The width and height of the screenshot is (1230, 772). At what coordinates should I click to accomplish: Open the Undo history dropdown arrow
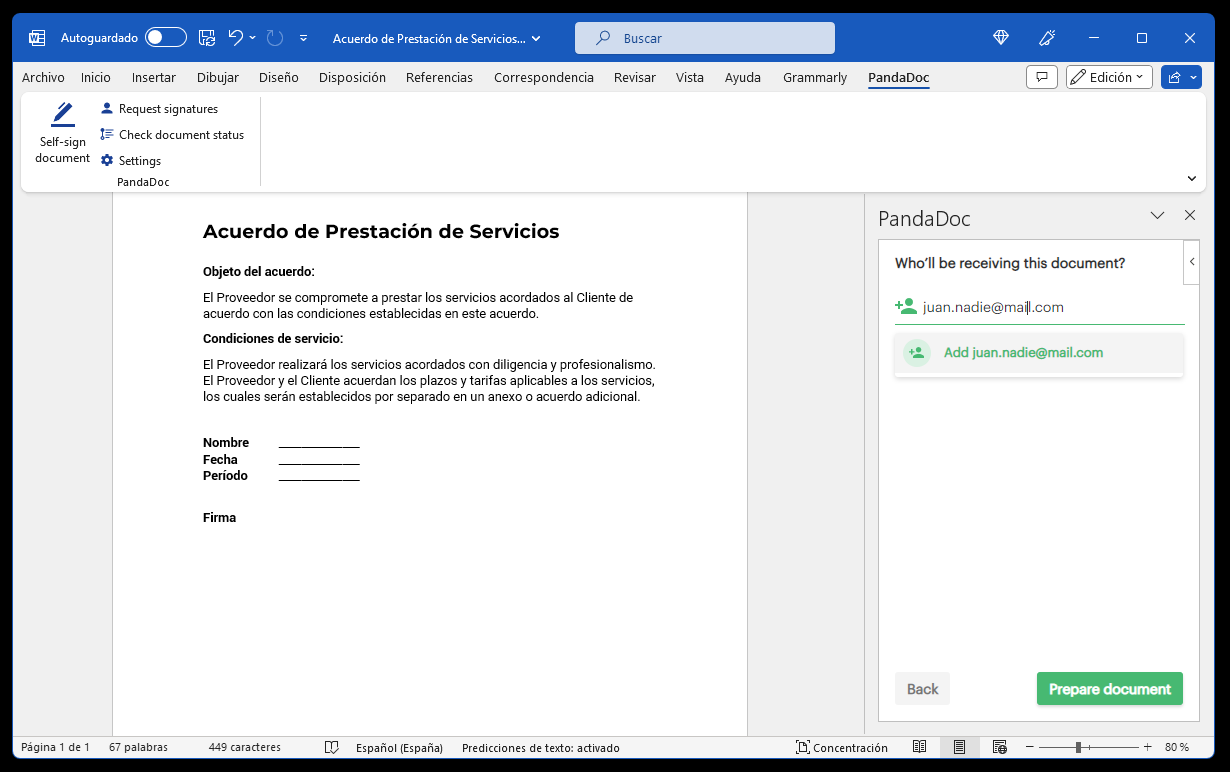(252, 38)
